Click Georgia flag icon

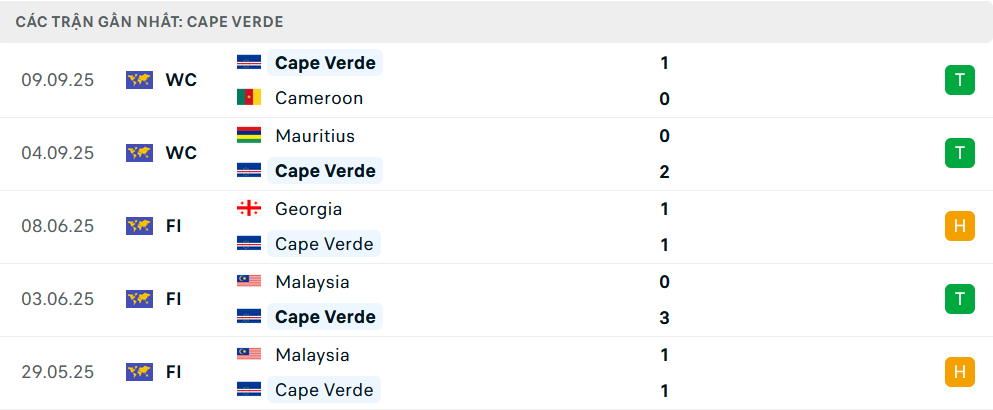point(249,209)
